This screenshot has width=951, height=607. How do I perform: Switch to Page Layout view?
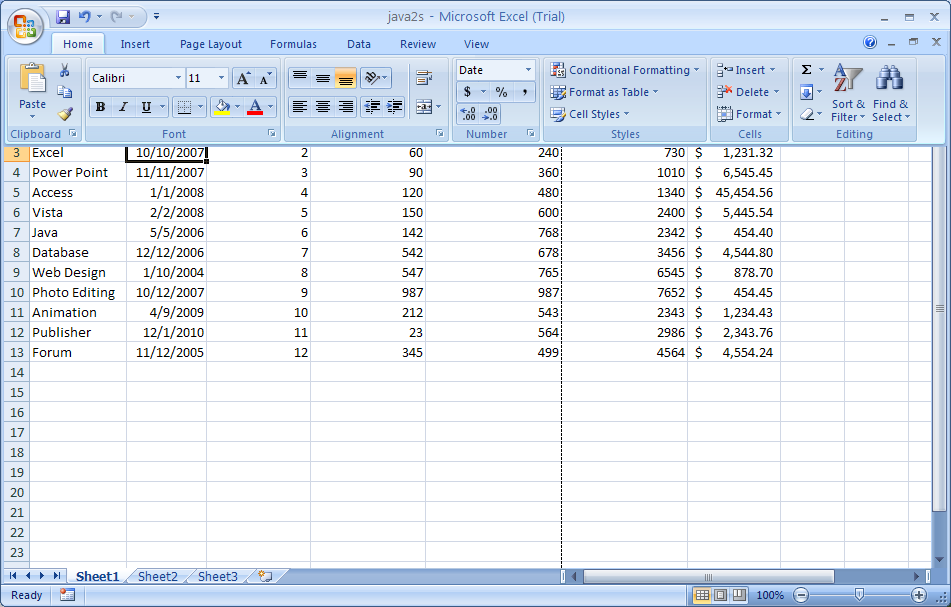[721, 595]
